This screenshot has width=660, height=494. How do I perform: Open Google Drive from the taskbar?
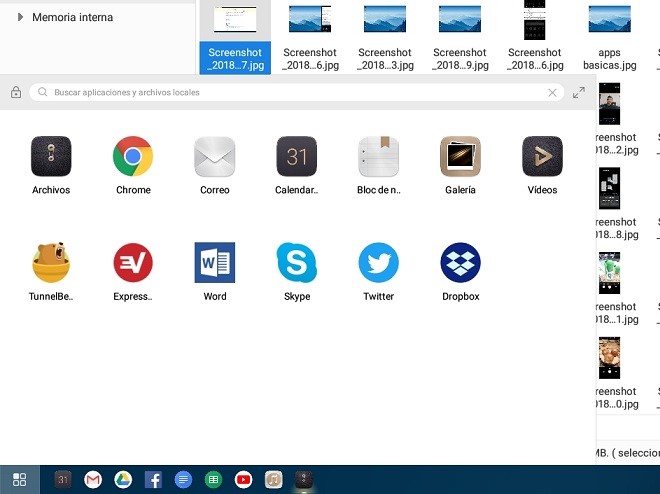point(123,479)
